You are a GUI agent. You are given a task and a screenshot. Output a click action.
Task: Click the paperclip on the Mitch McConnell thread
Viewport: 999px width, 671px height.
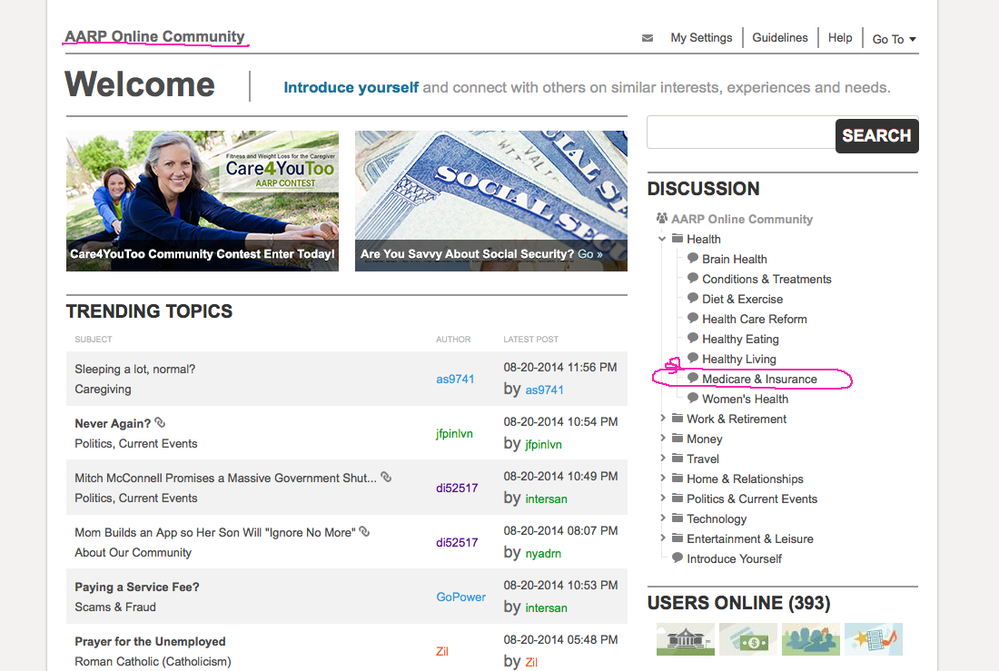[x=386, y=477]
